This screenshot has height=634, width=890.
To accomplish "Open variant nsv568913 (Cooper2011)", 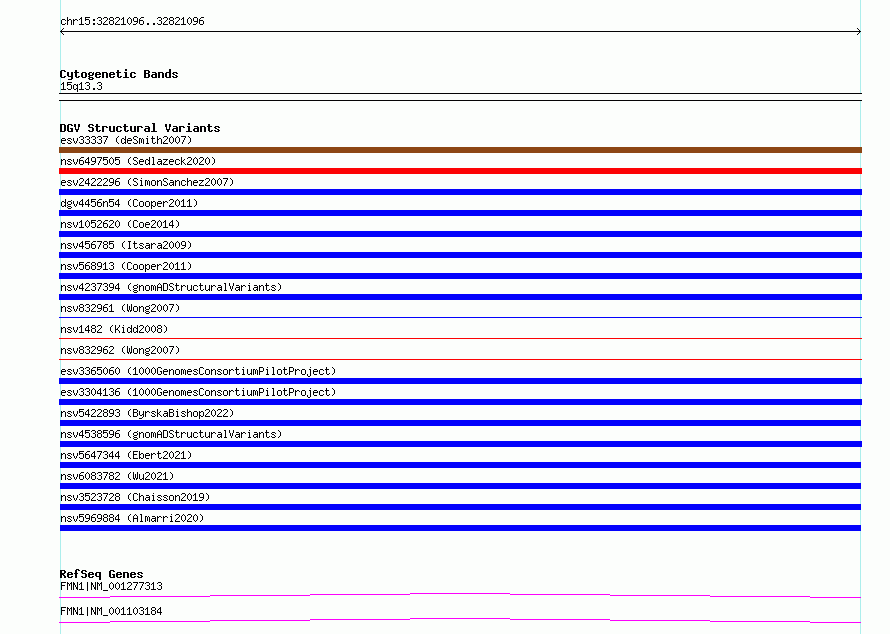I will pyautogui.click(x=126, y=266).
